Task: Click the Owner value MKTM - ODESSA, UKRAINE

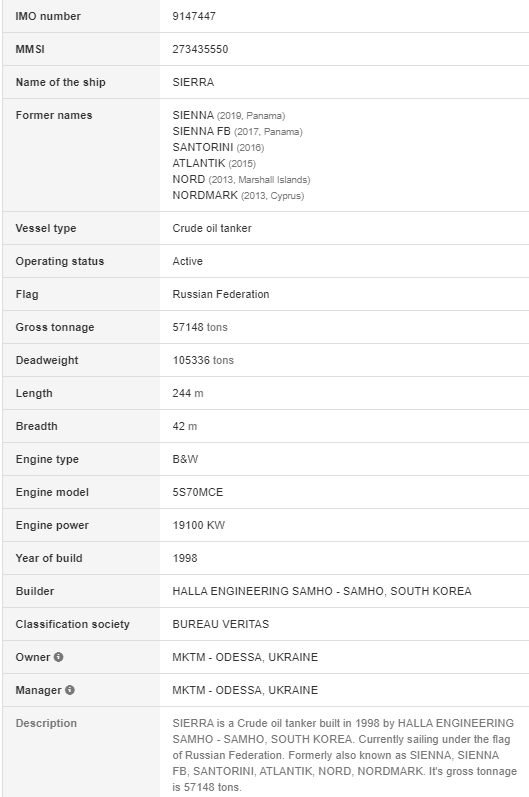Action: 245,657
